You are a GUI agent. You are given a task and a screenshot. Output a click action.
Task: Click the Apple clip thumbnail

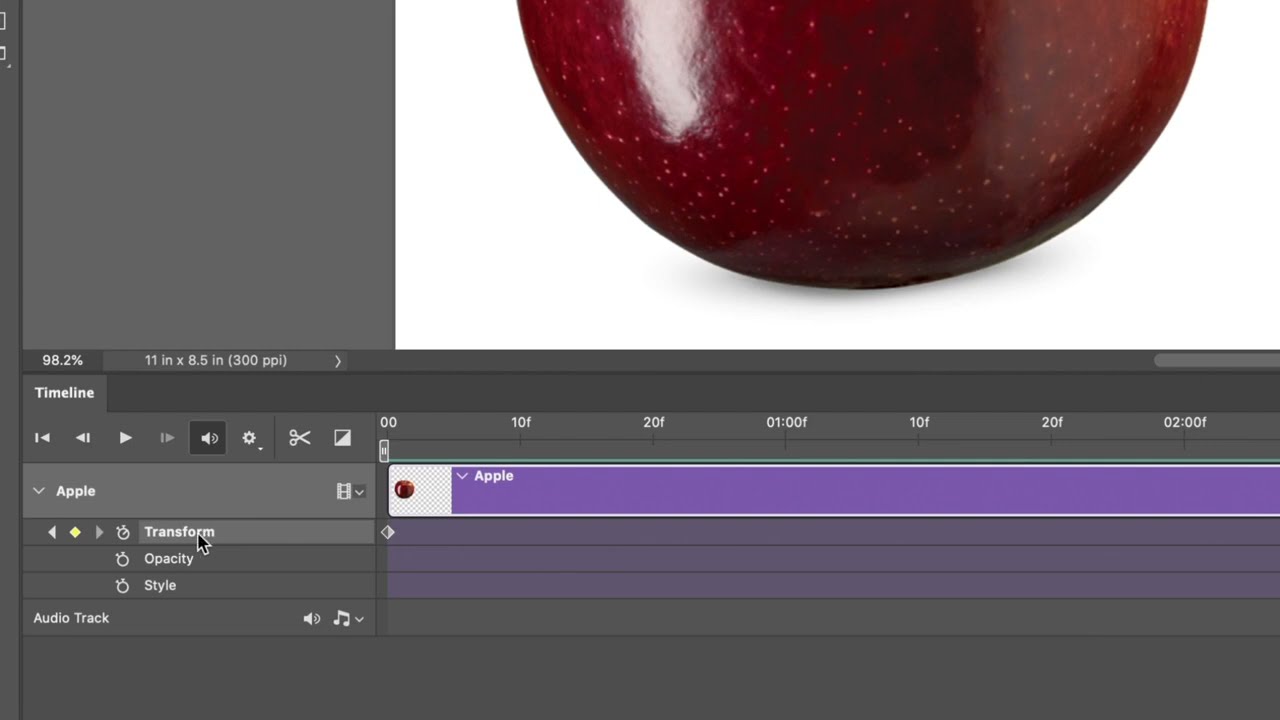[420, 490]
